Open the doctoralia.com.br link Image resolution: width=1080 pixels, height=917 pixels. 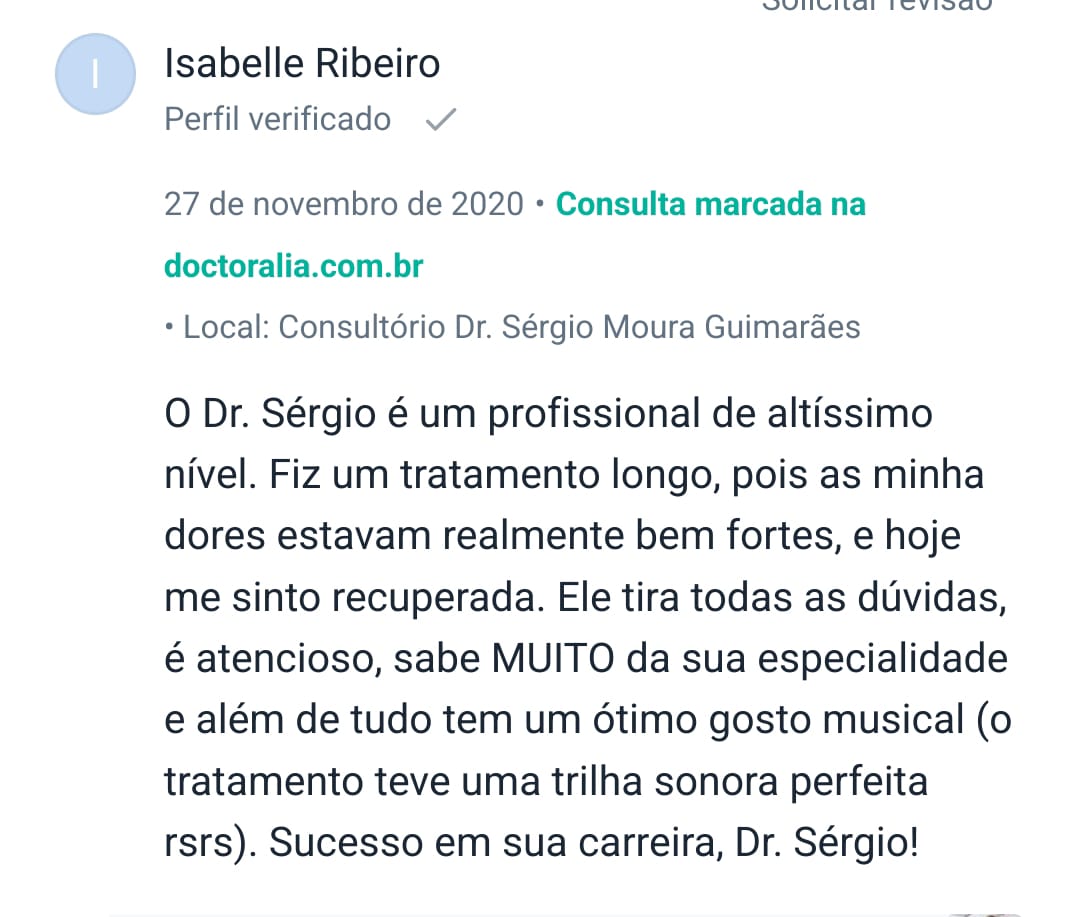293,266
